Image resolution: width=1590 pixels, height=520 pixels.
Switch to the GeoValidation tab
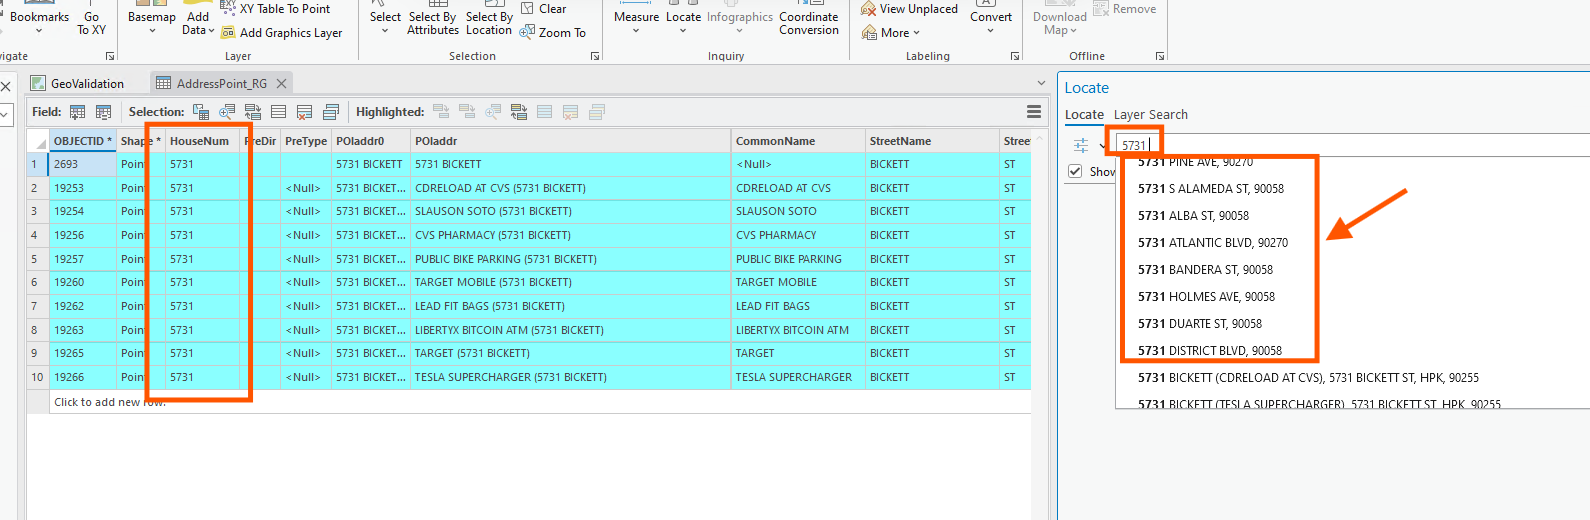[x=77, y=84]
